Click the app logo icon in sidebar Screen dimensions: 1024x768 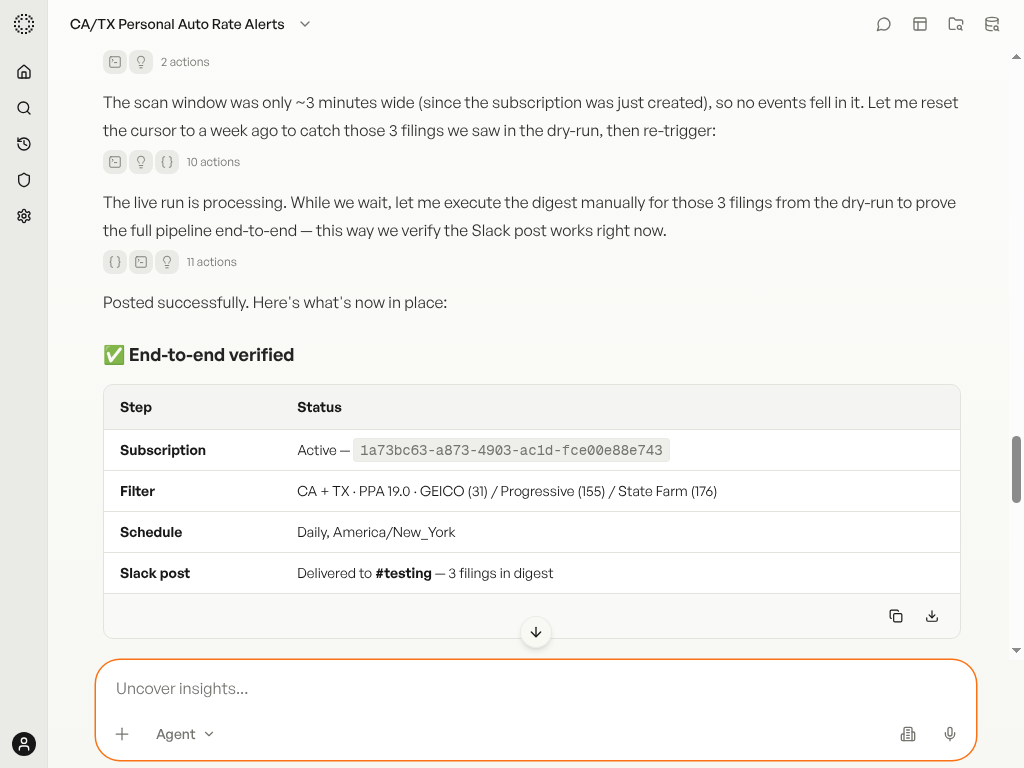pyautogui.click(x=24, y=24)
